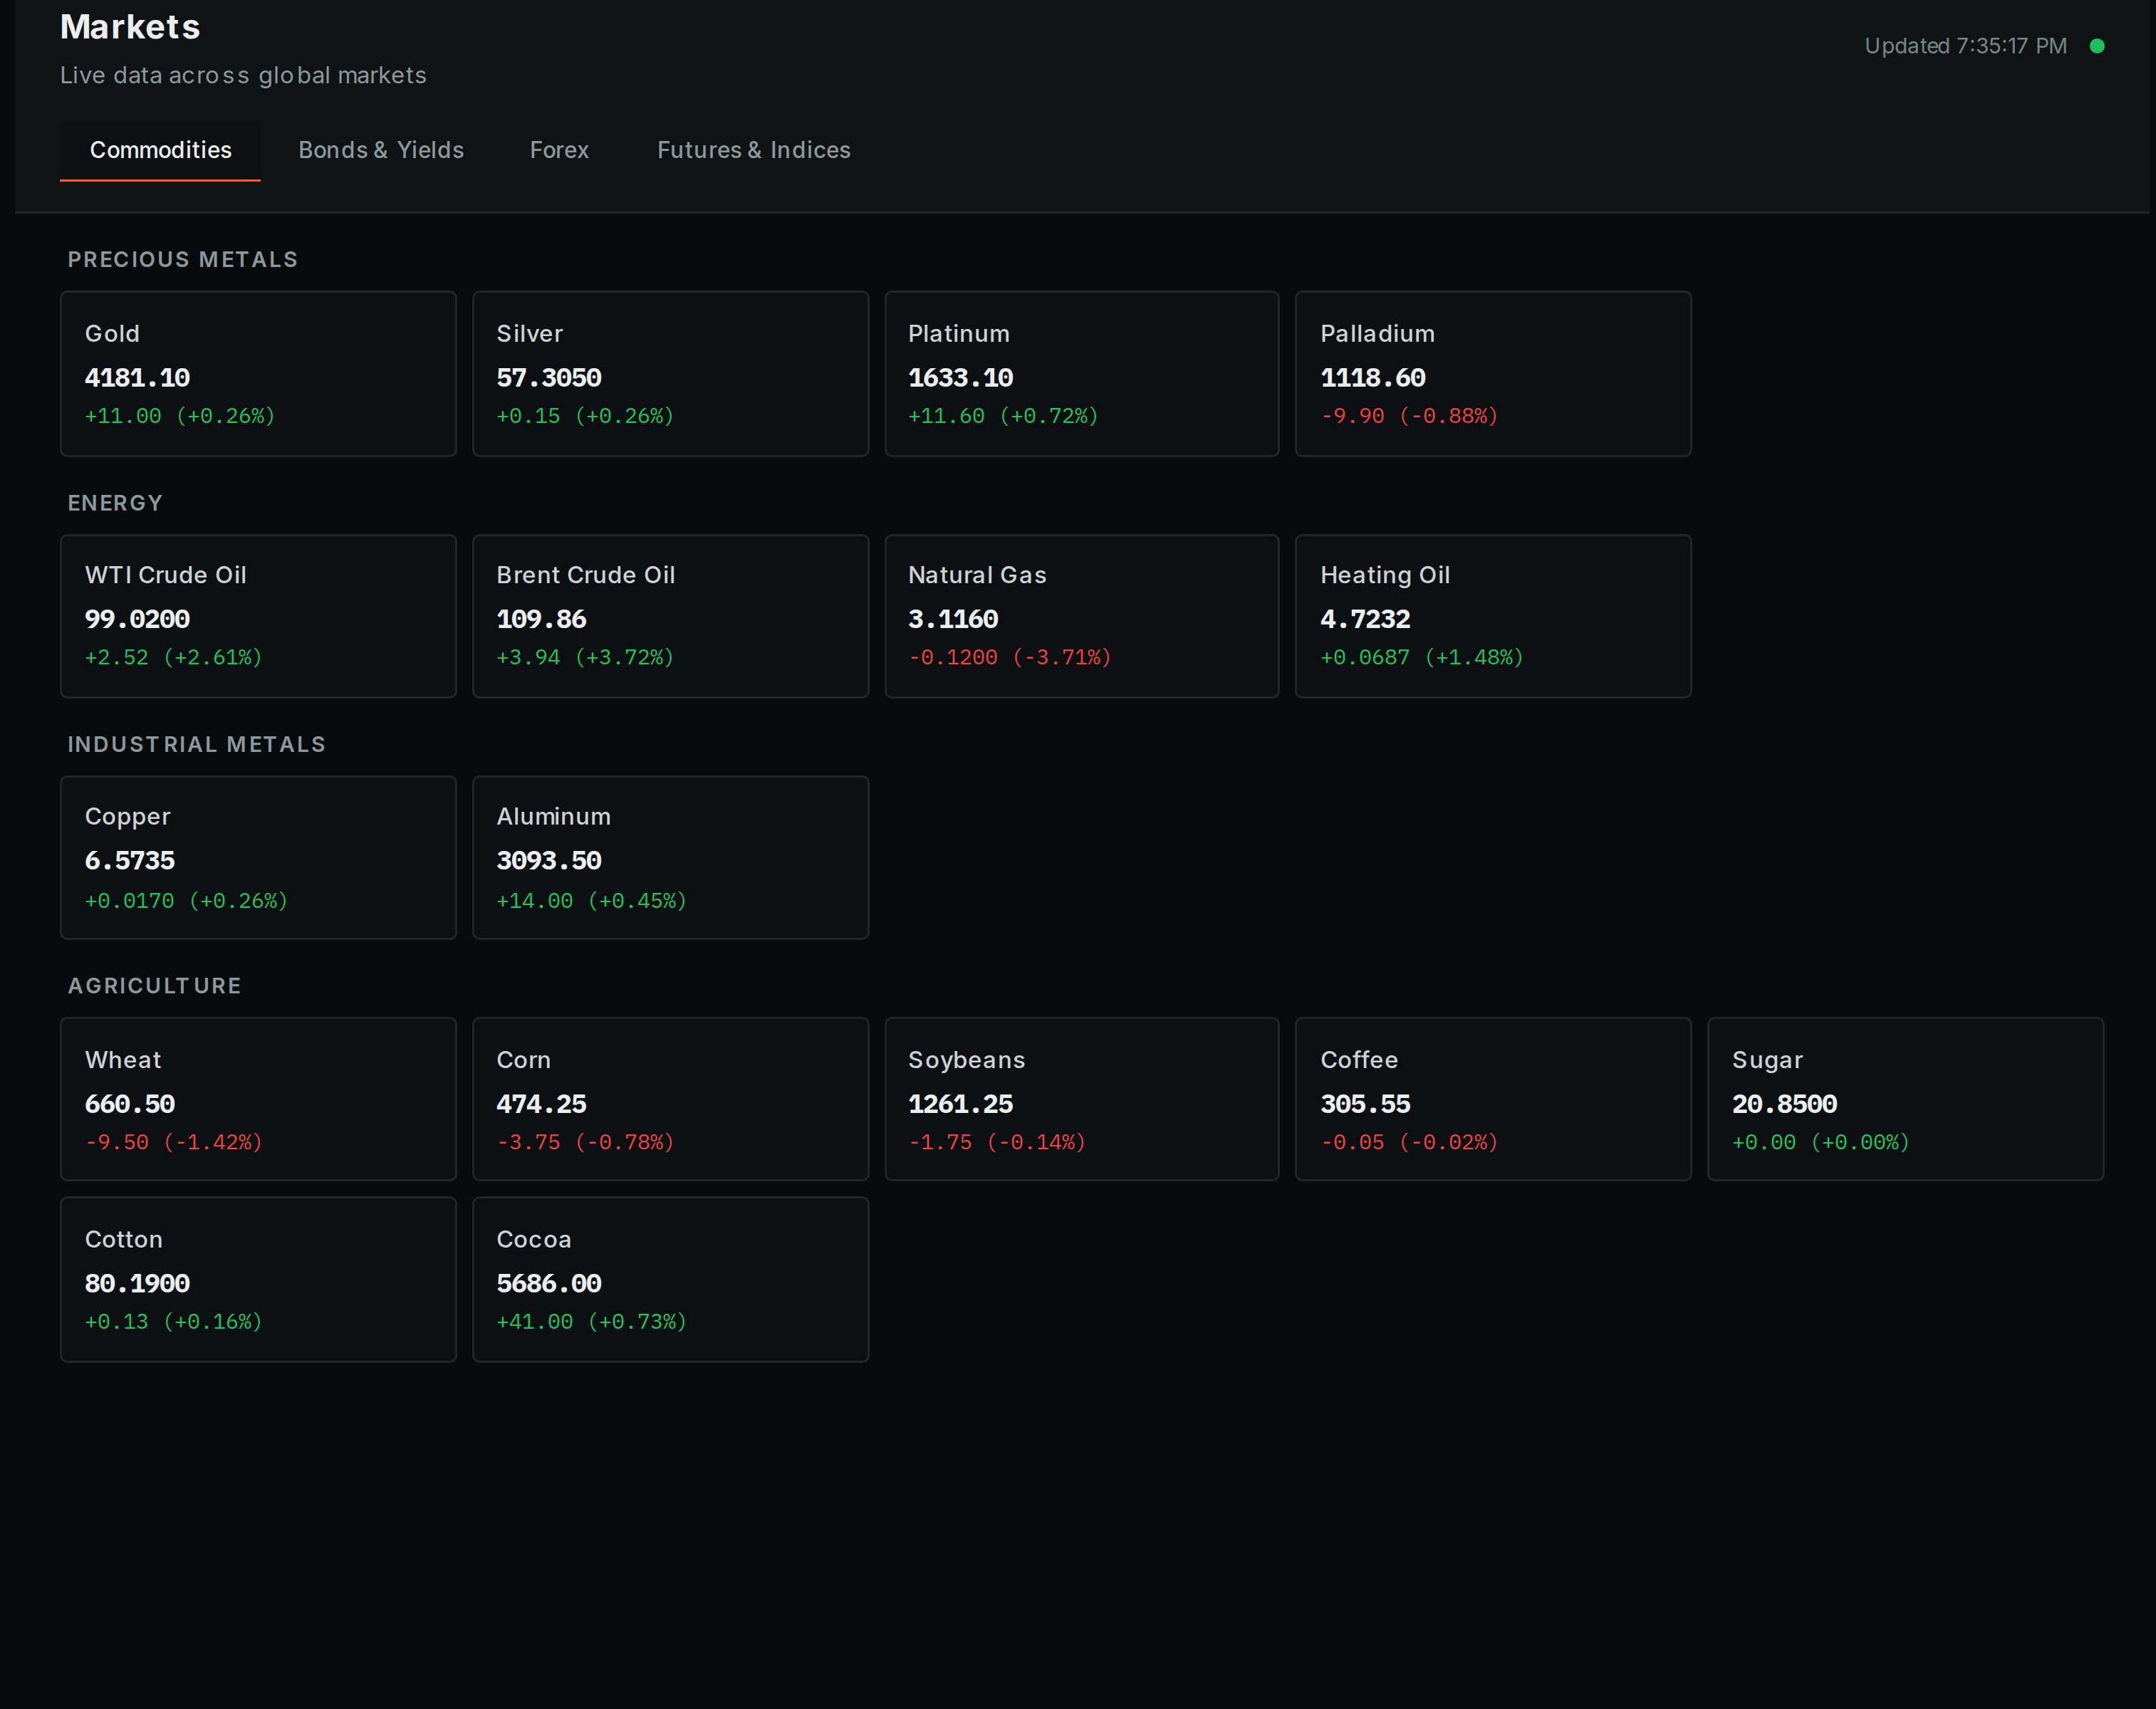Viewport: 2156px width, 1709px height.
Task: Open the Futures & Indices tab
Action: (754, 151)
